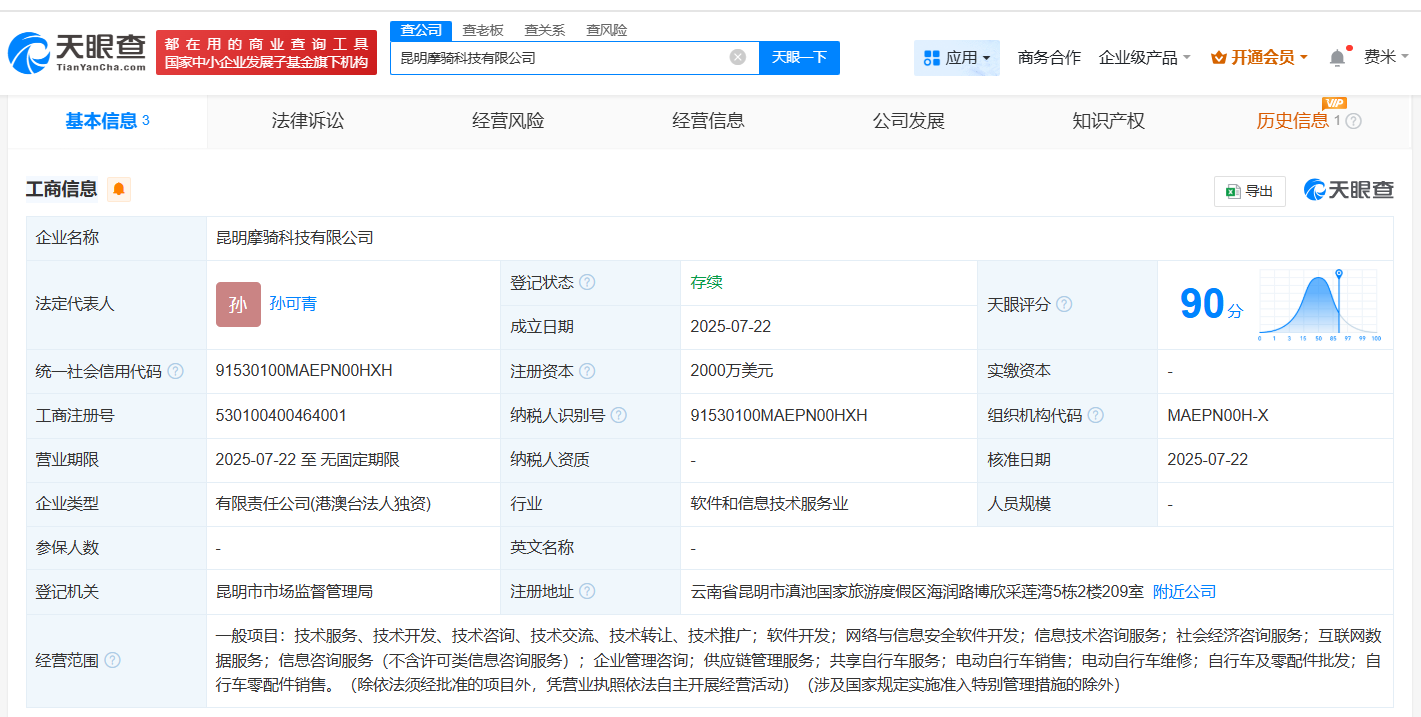Click help icon beside 注册资本
This screenshot has height=717, width=1421.
click(x=587, y=371)
